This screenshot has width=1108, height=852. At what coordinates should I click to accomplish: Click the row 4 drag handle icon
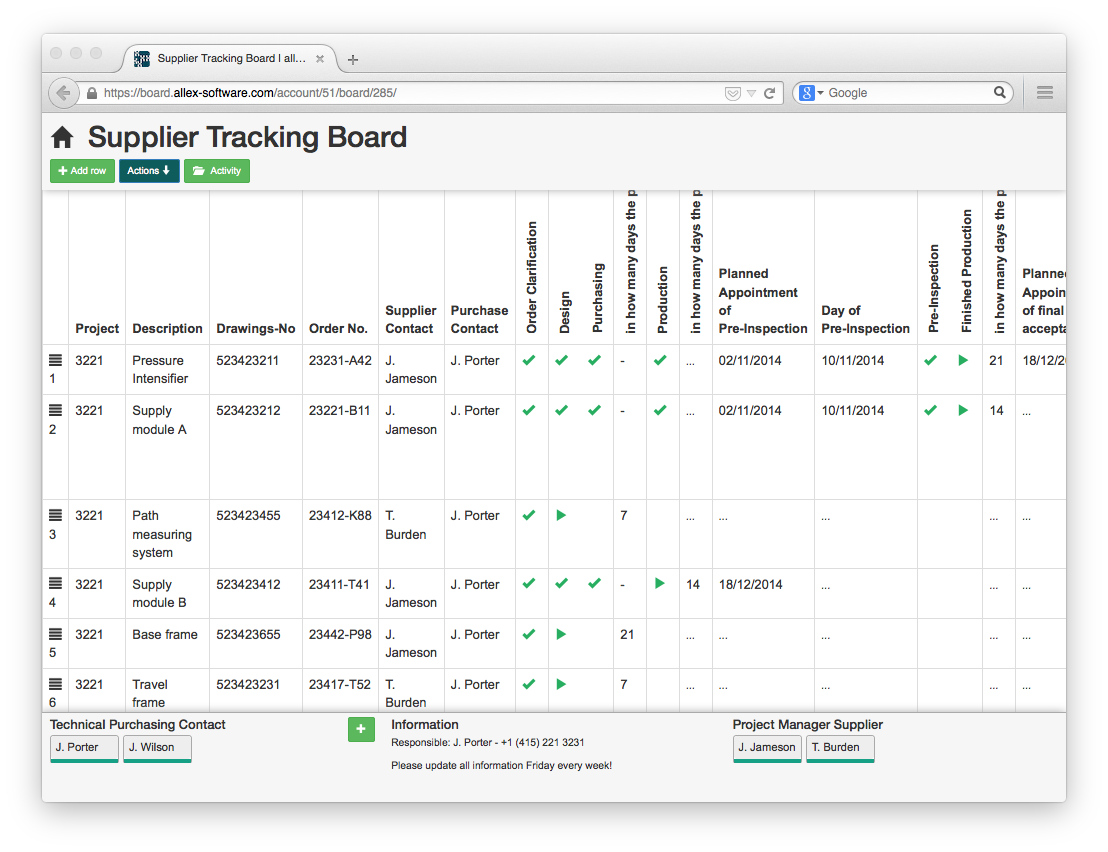click(x=55, y=584)
